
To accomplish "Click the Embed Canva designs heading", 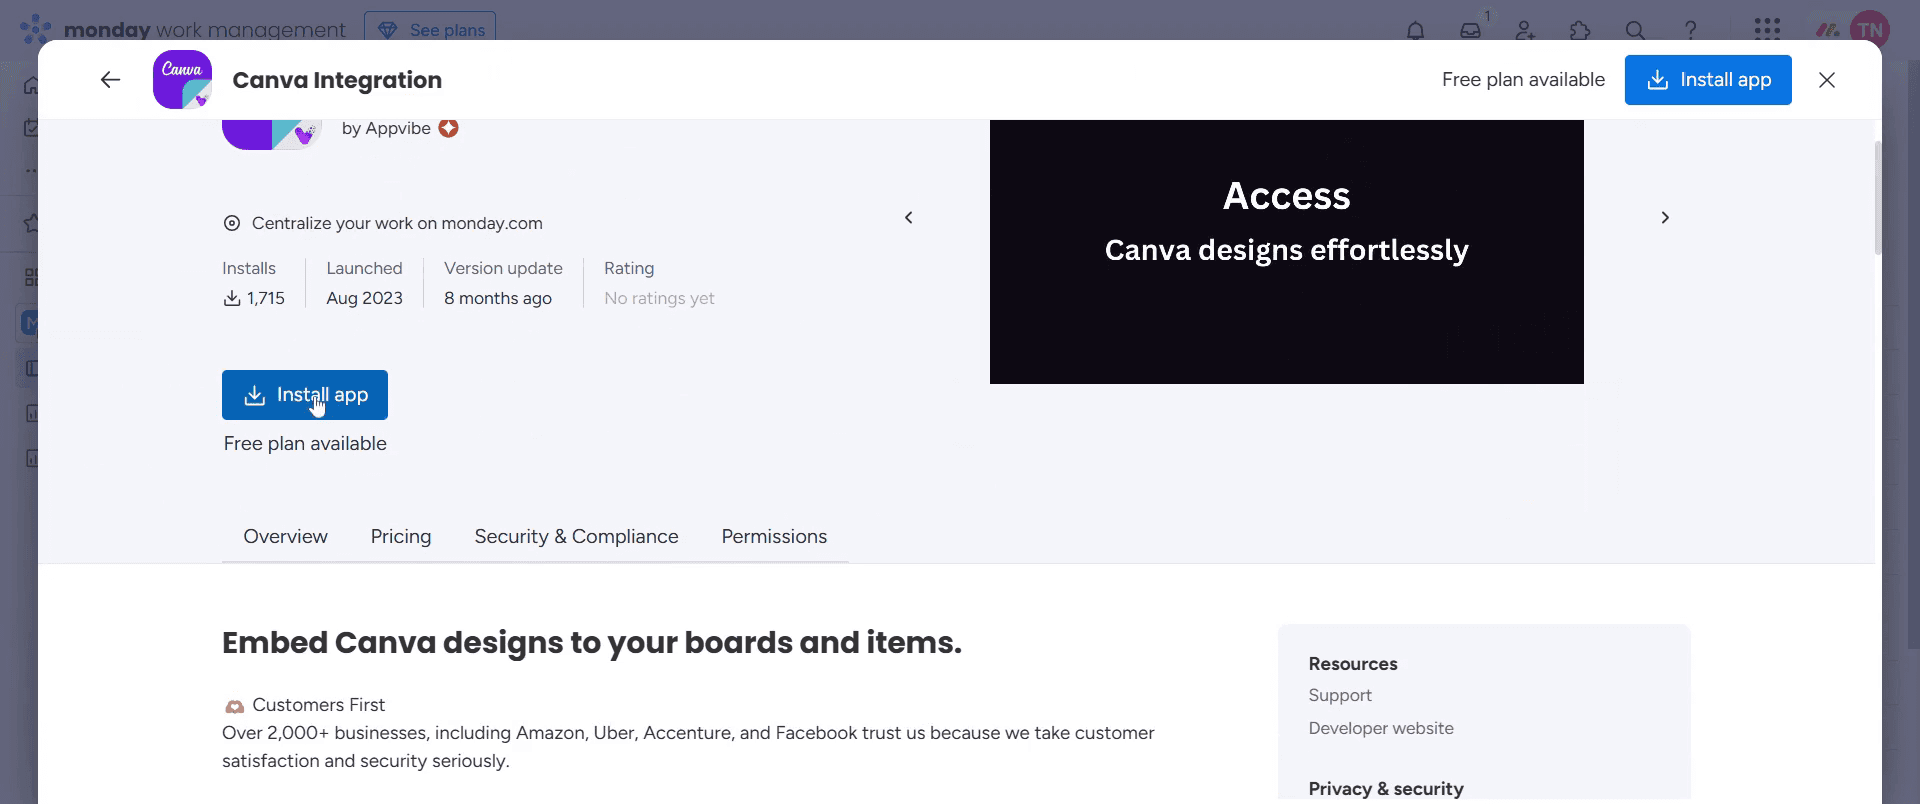I will [x=592, y=643].
